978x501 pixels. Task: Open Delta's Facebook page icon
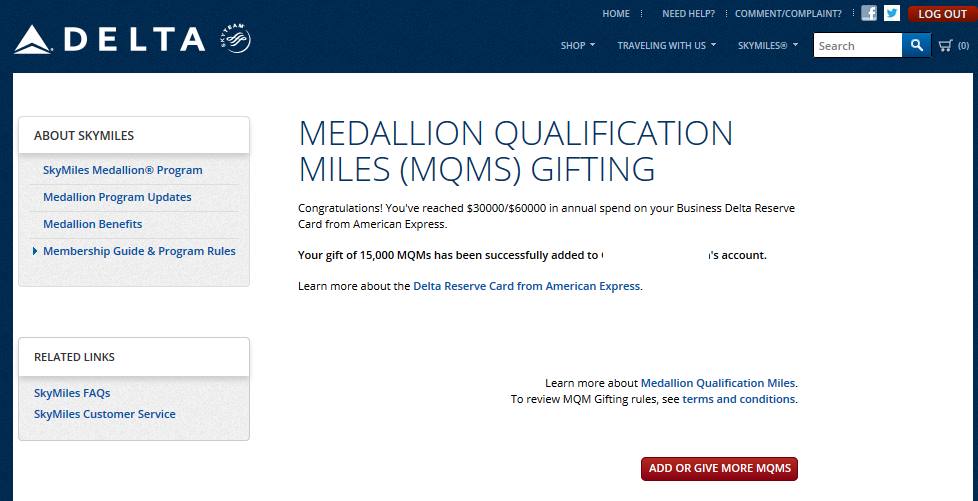coord(869,14)
